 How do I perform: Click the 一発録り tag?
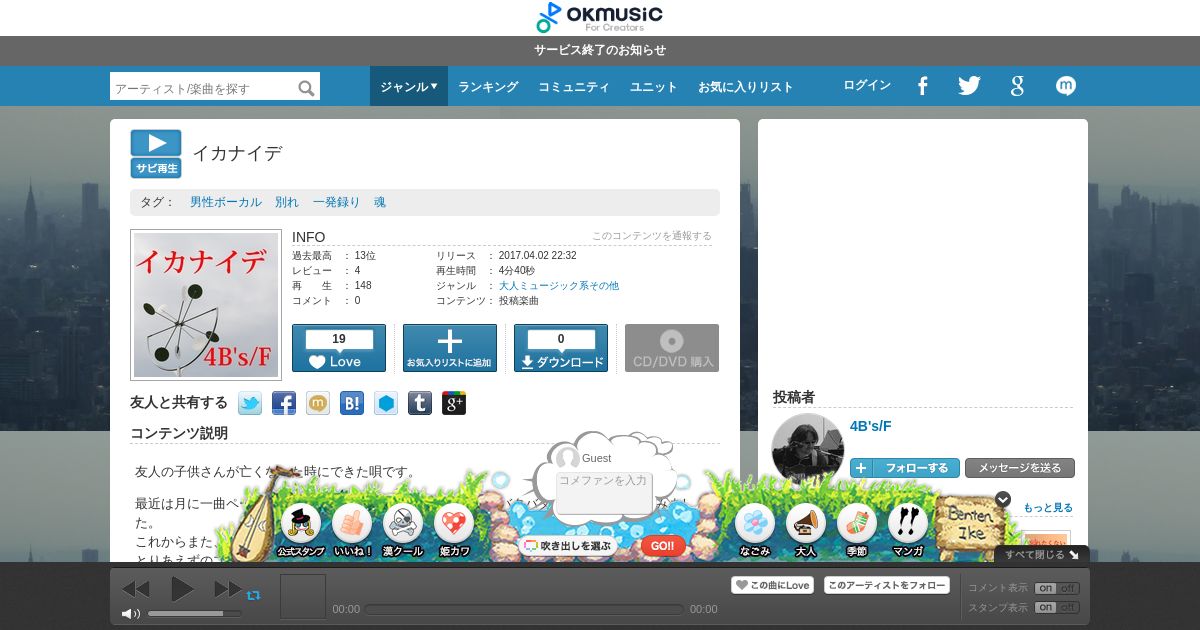pos(336,202)
